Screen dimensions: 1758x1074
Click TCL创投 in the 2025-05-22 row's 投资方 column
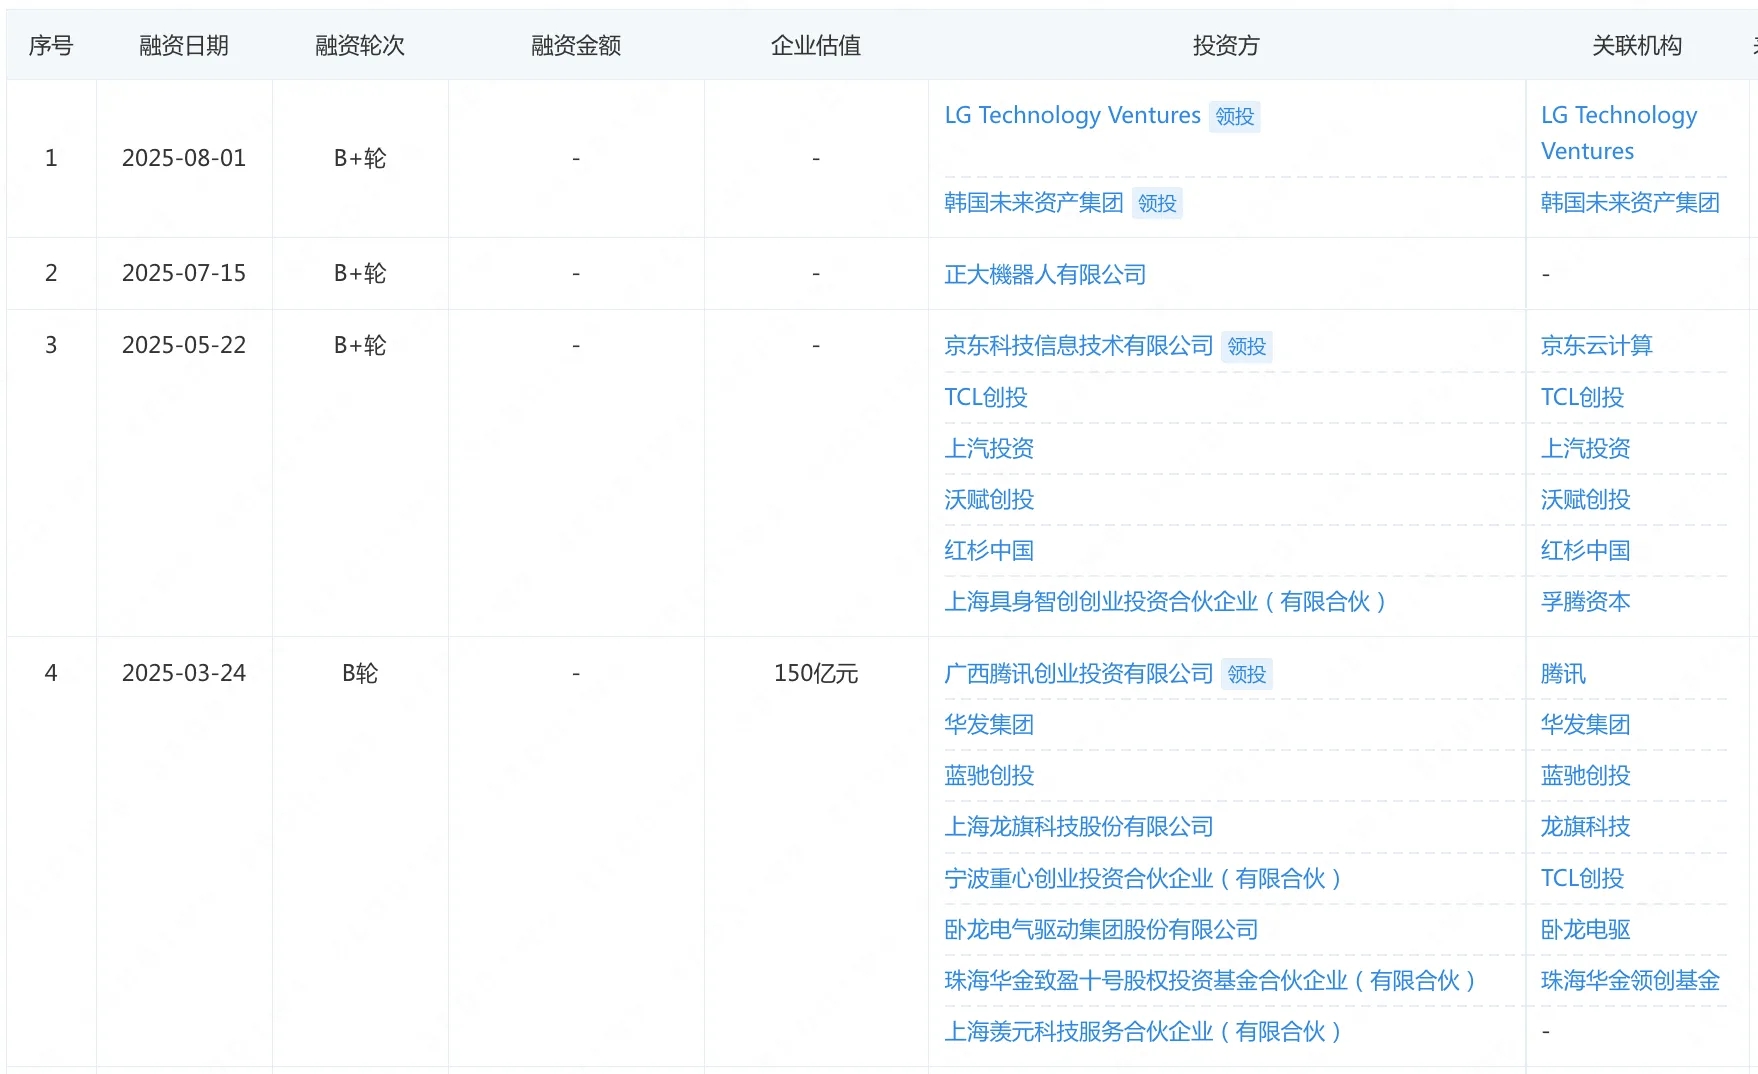point(986,397)
